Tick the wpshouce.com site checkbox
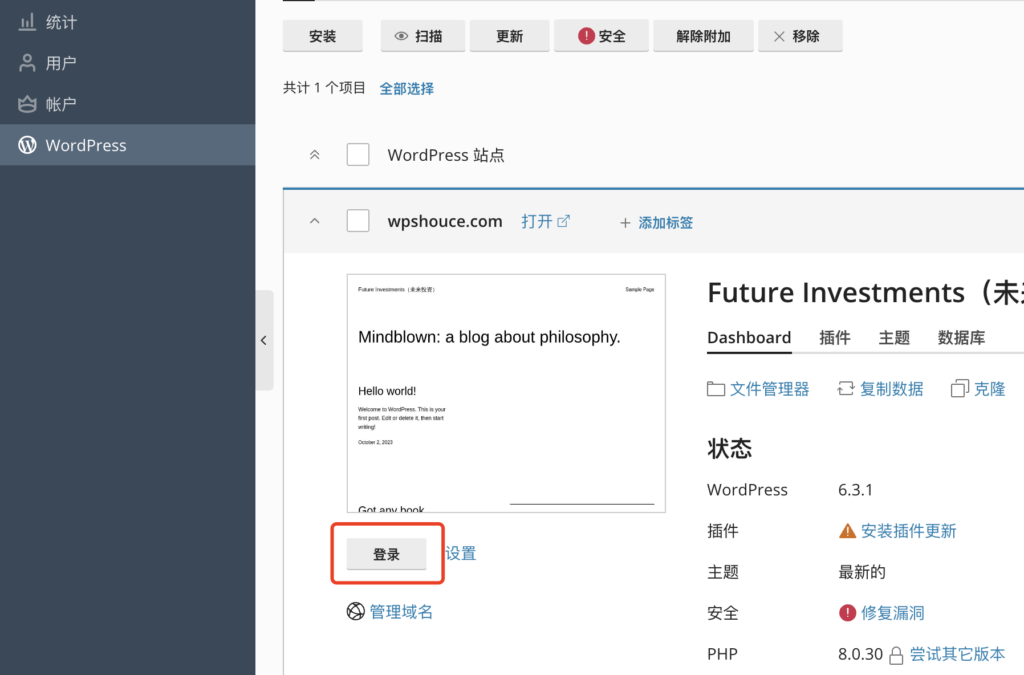The image size is (1024, 675). pos(358,221)
